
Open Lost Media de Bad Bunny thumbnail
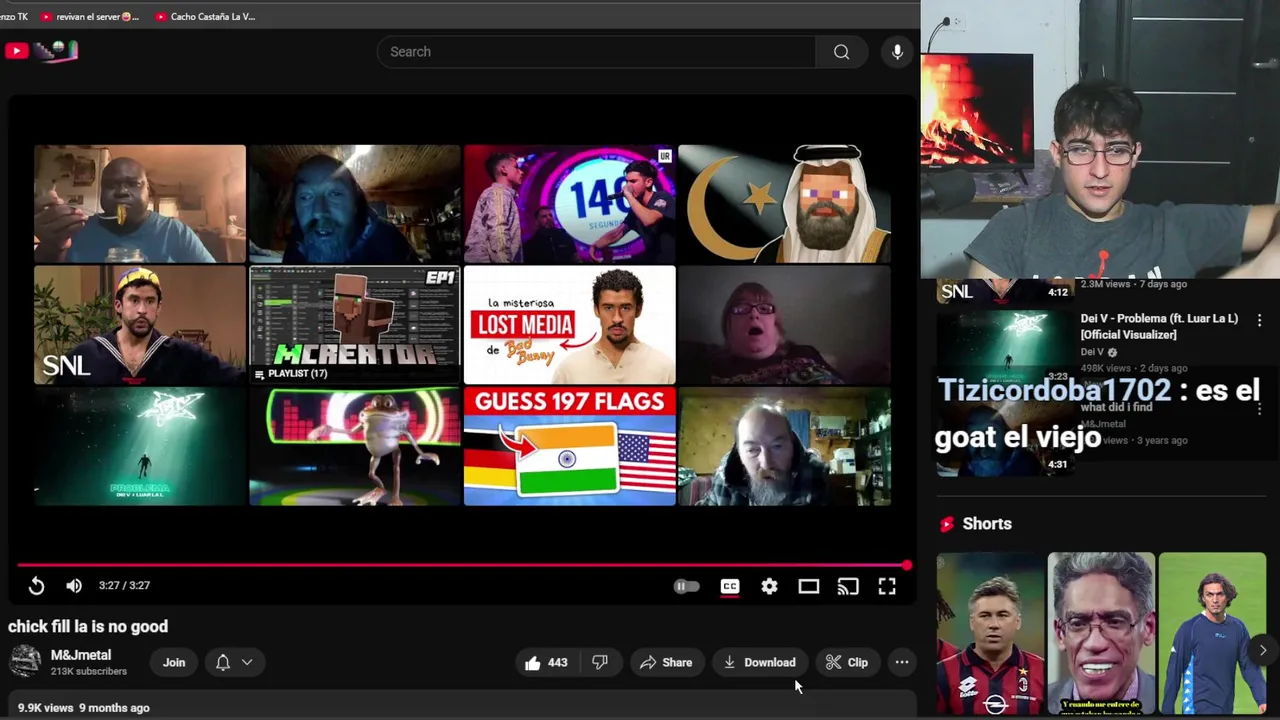pyautogui.click(x=570, y=325)
